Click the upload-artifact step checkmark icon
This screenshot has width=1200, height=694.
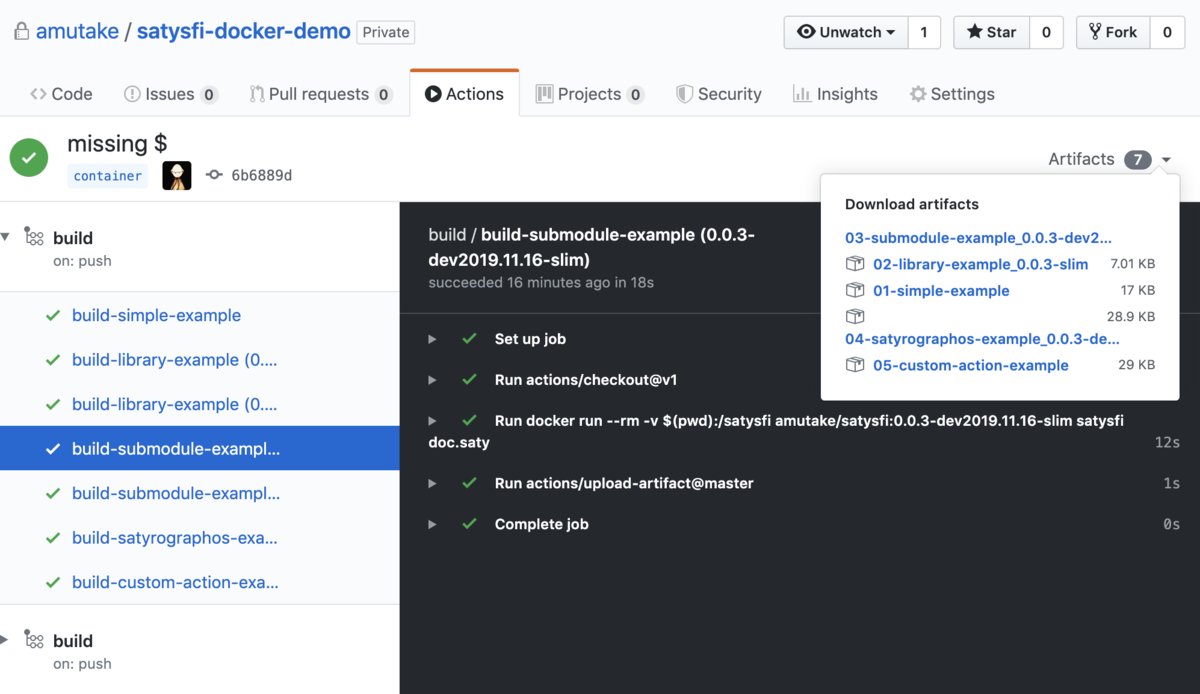469,483
